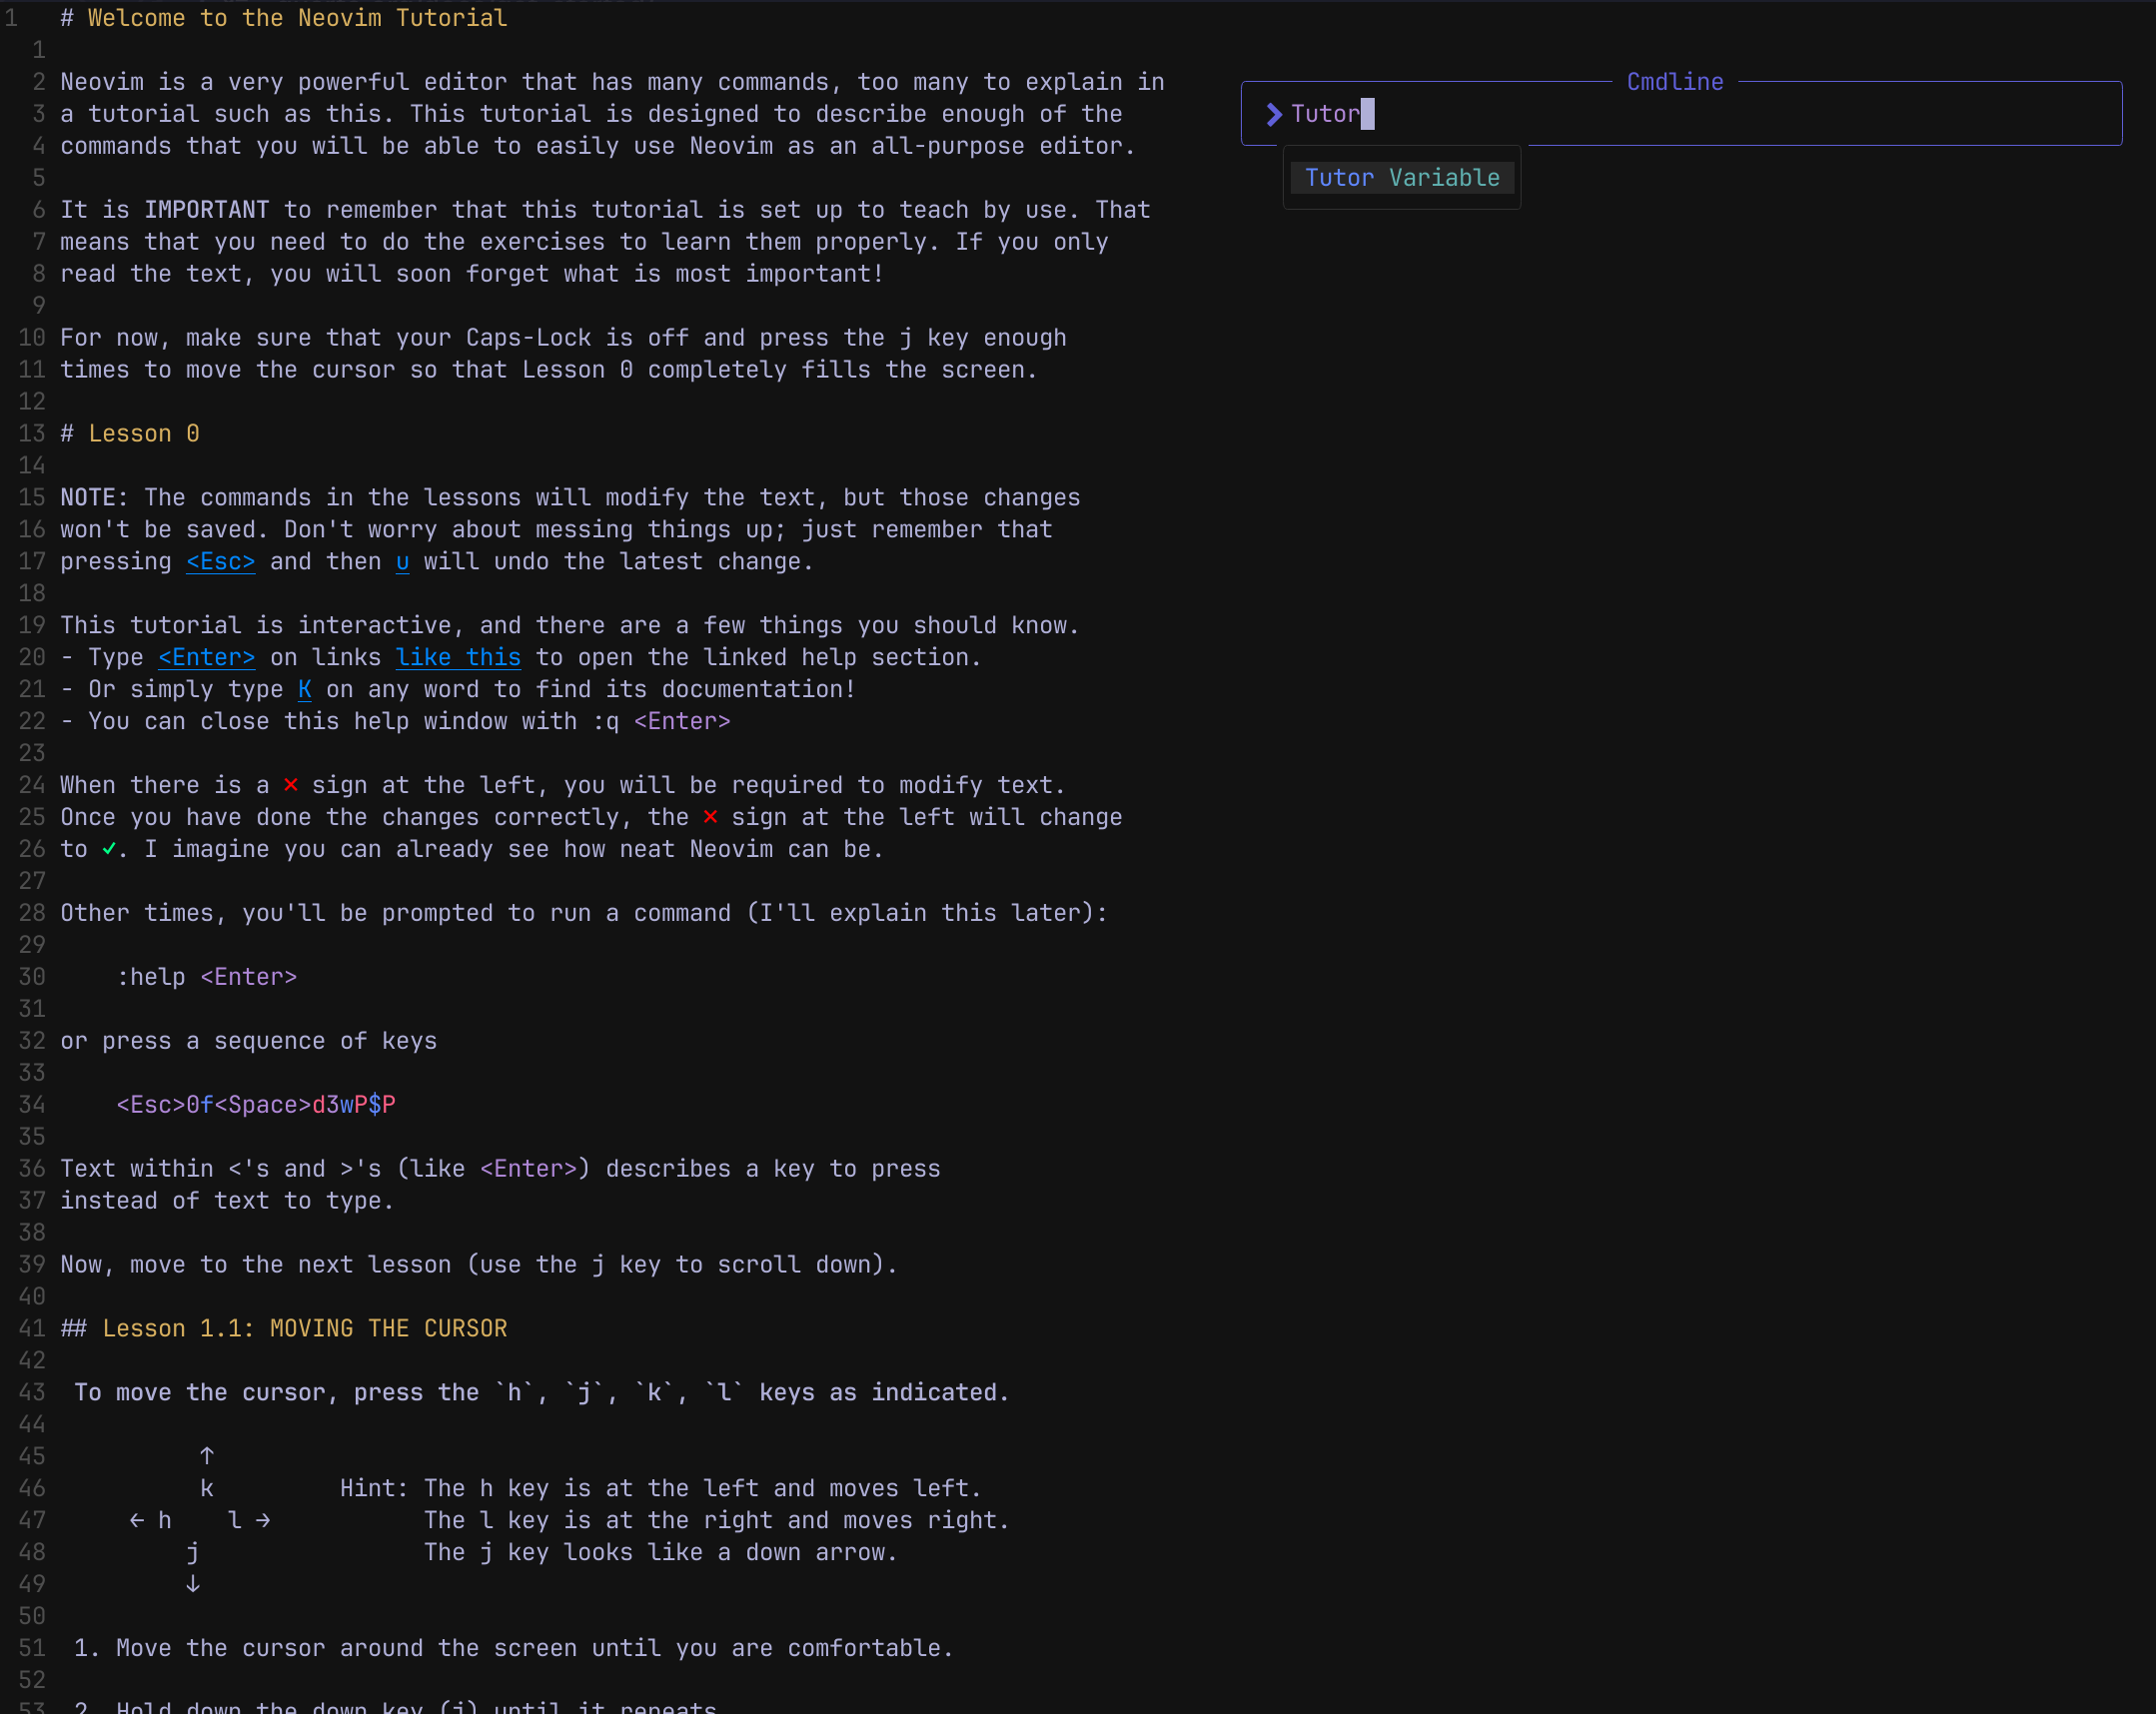
Task: Click the Cmdline popup title
Action: pos(1674,82)
